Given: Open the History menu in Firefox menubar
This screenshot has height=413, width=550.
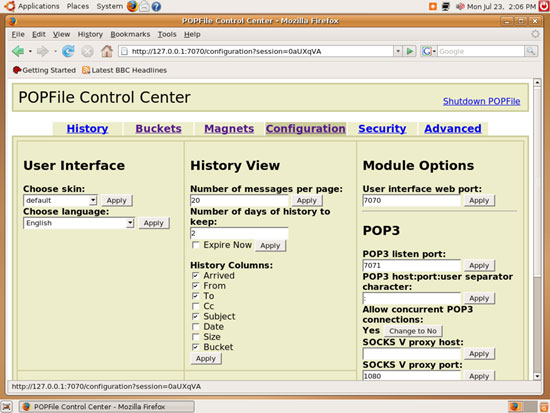Looking at the screenshot, I should tap(90, 34).
